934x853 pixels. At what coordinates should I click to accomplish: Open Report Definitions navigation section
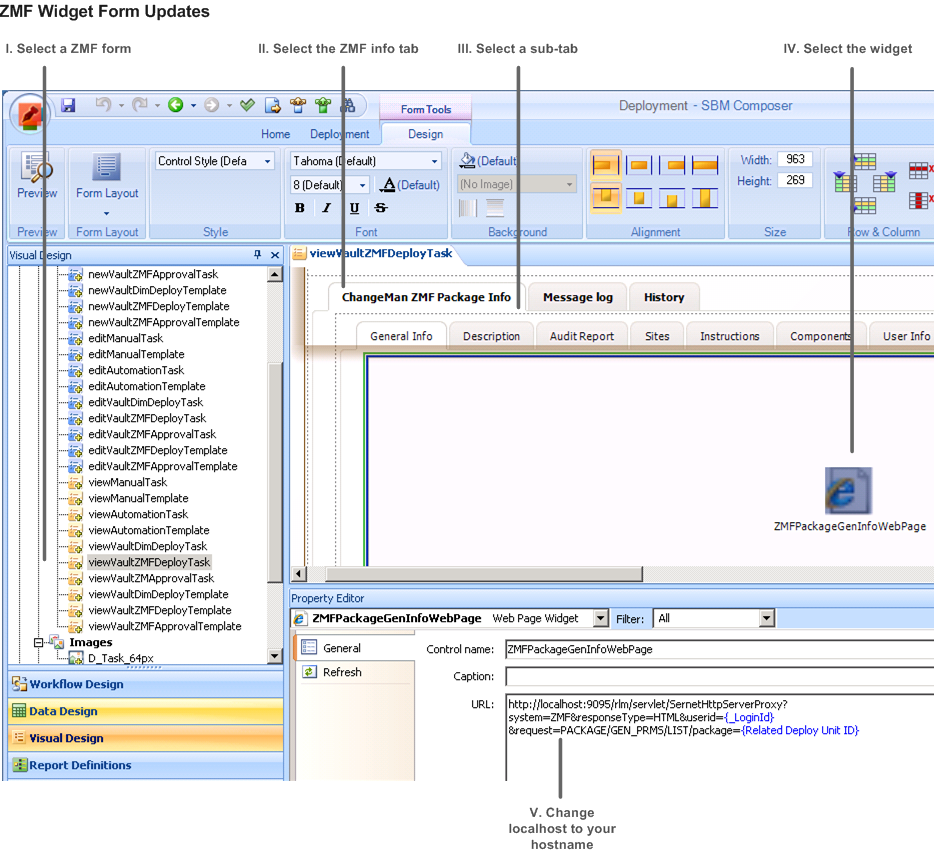146,765
